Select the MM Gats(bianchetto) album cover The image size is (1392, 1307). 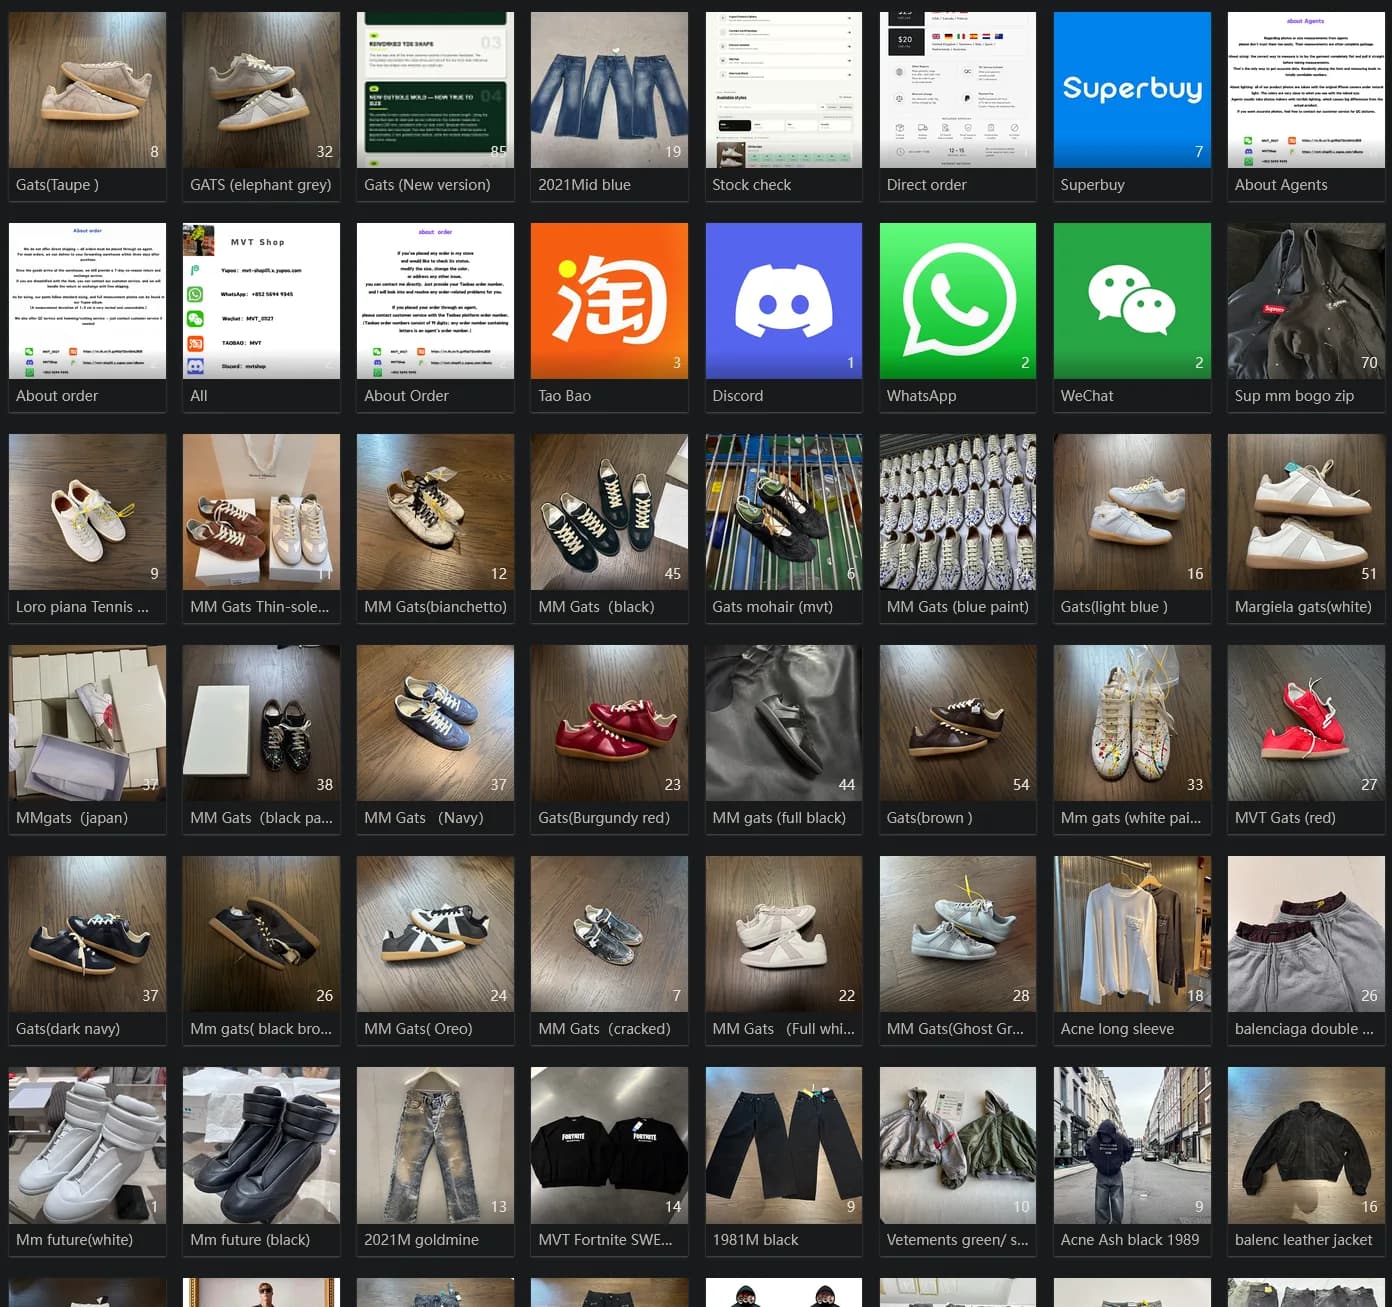[435, 512]
